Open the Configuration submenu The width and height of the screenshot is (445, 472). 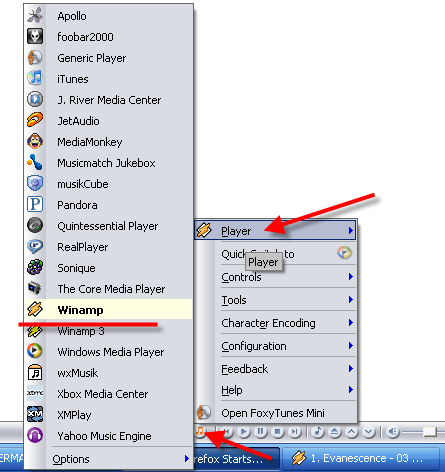pyautogui.click(x=275, y=346)
